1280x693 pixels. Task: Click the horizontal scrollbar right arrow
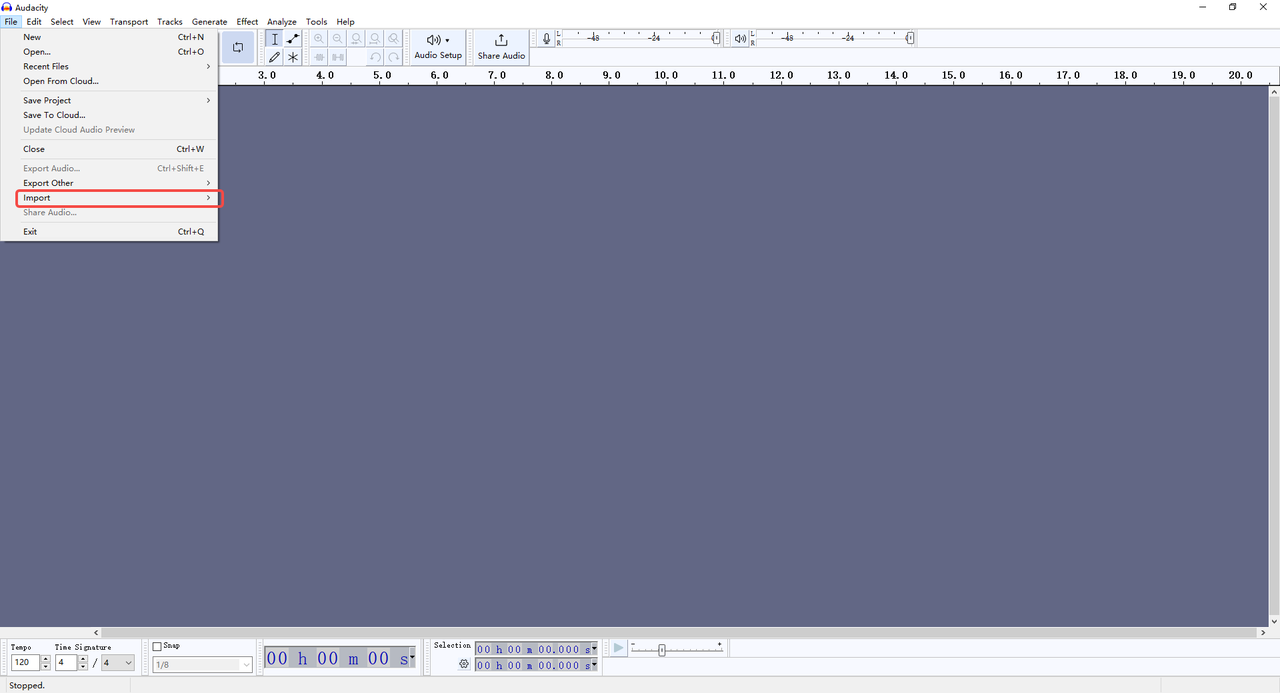1264,633
